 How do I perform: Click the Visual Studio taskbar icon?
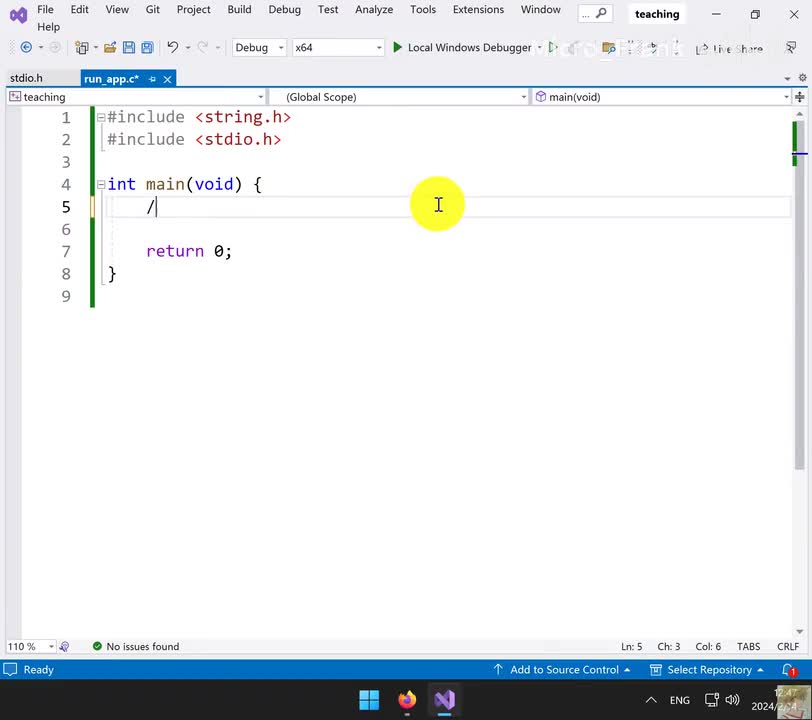click(444, 700)
